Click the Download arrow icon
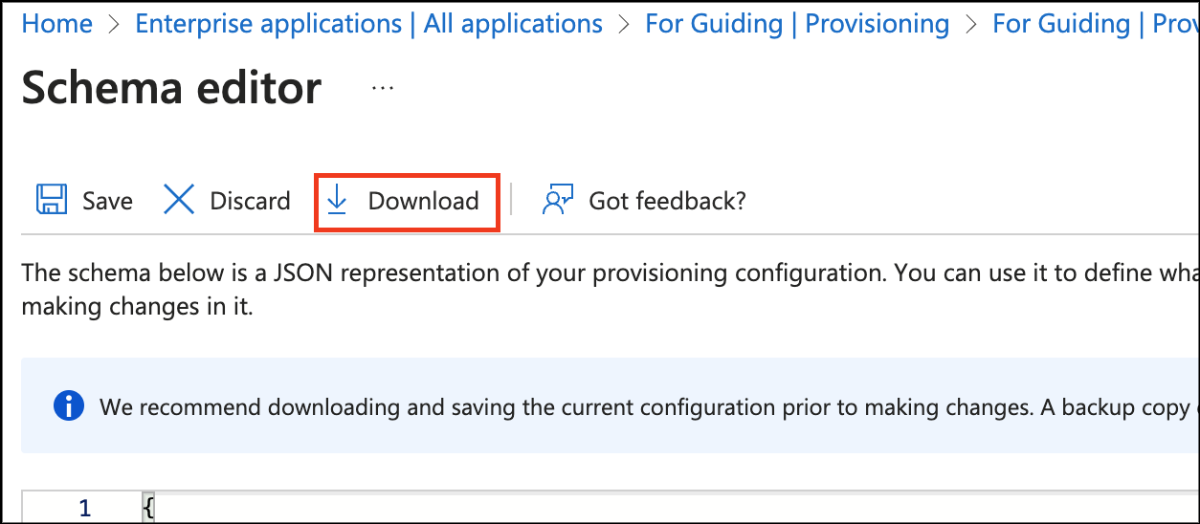This screenshot has height=524, width=1200. pos(337,200)
